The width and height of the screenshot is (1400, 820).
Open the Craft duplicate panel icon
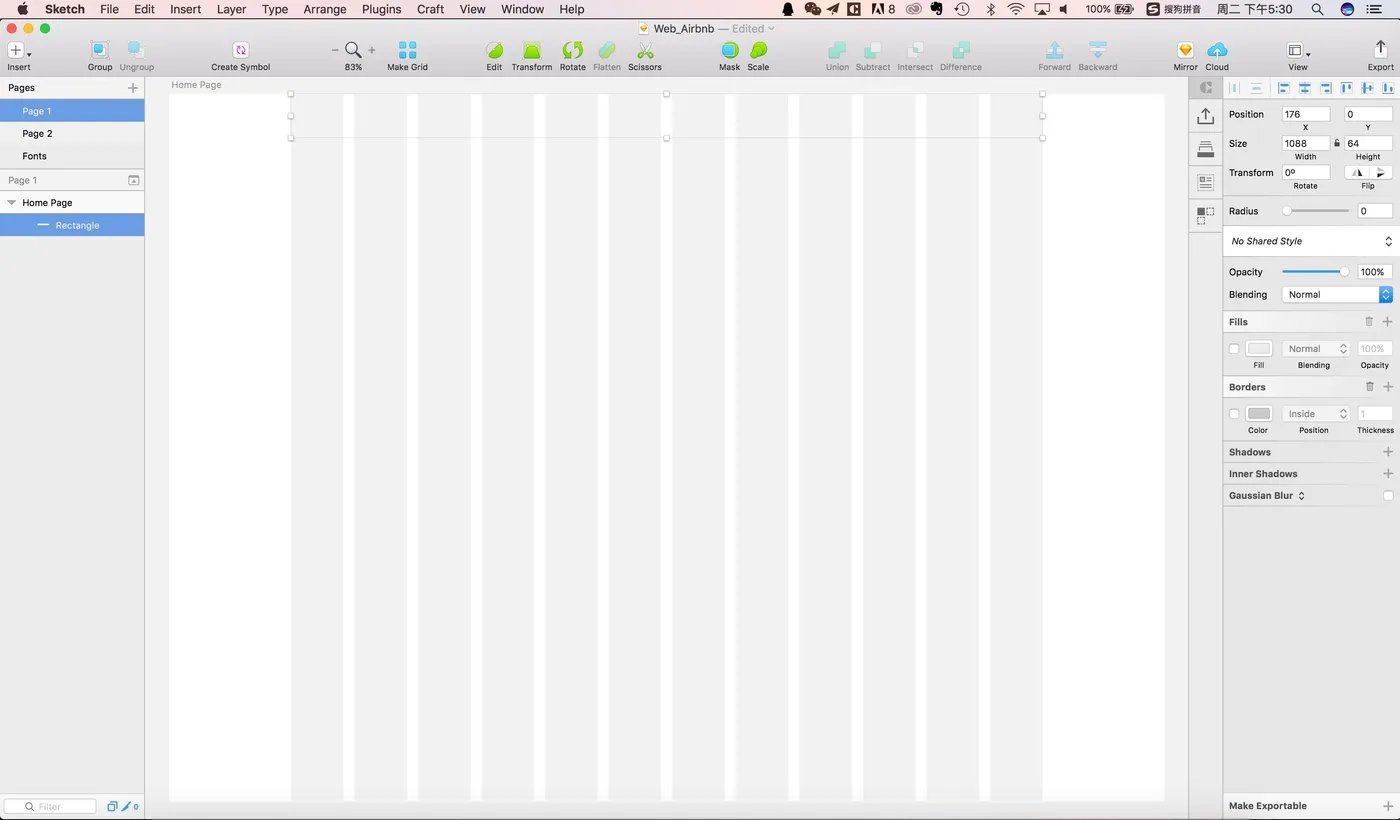[x=1206, y=214]
